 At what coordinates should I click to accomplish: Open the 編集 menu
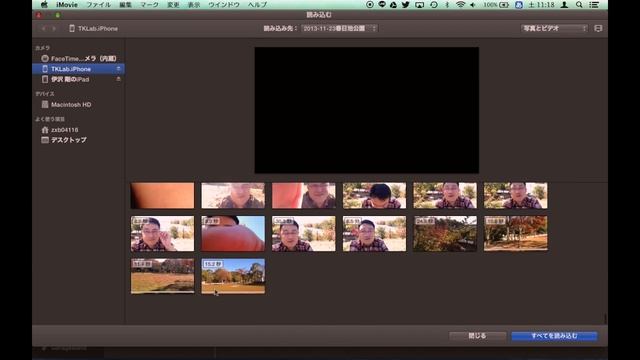125,5
